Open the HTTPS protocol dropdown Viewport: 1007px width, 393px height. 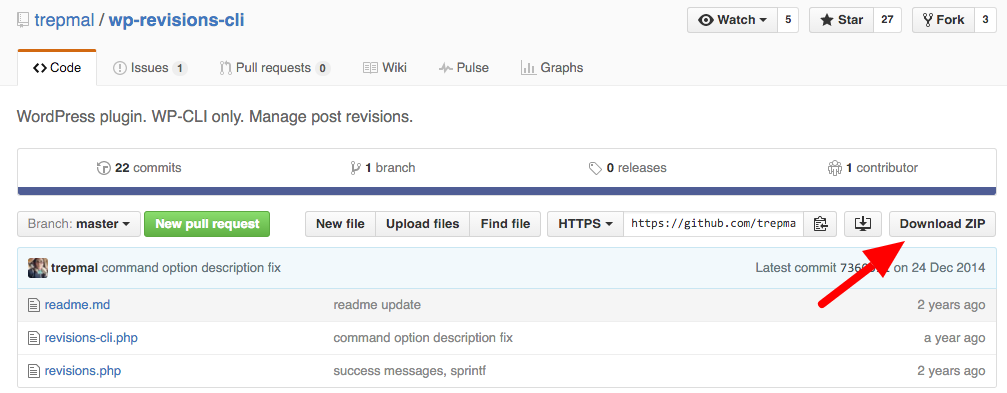[x=585, y=224]
